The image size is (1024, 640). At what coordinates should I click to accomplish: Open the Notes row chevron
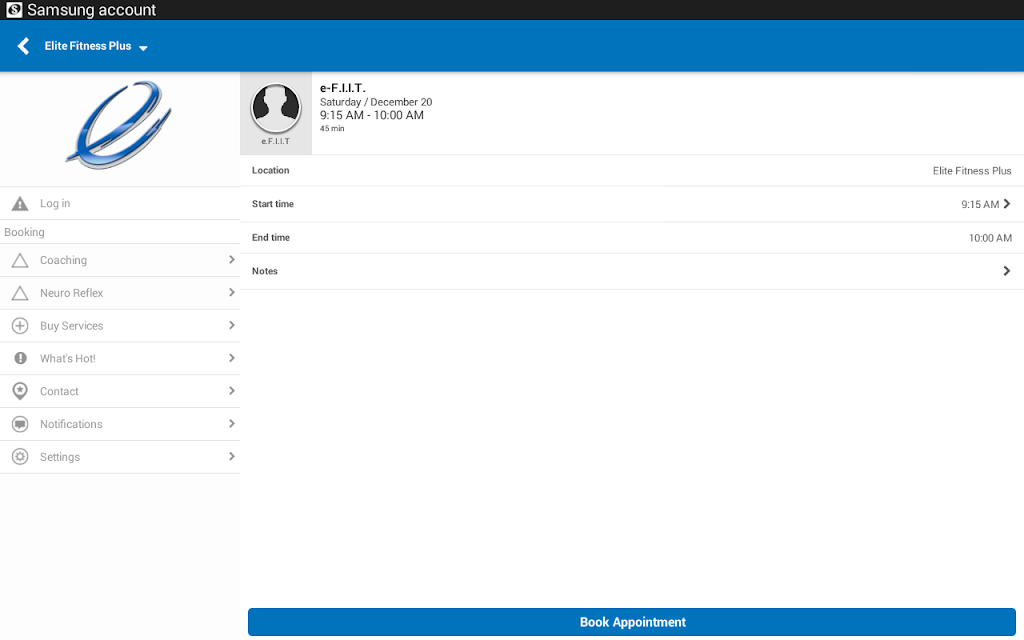1007,270
